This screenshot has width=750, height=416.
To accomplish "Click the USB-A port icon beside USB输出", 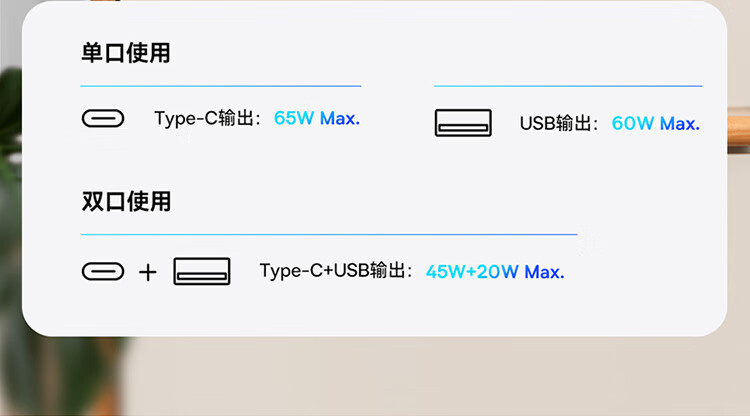I will [463, 123].
